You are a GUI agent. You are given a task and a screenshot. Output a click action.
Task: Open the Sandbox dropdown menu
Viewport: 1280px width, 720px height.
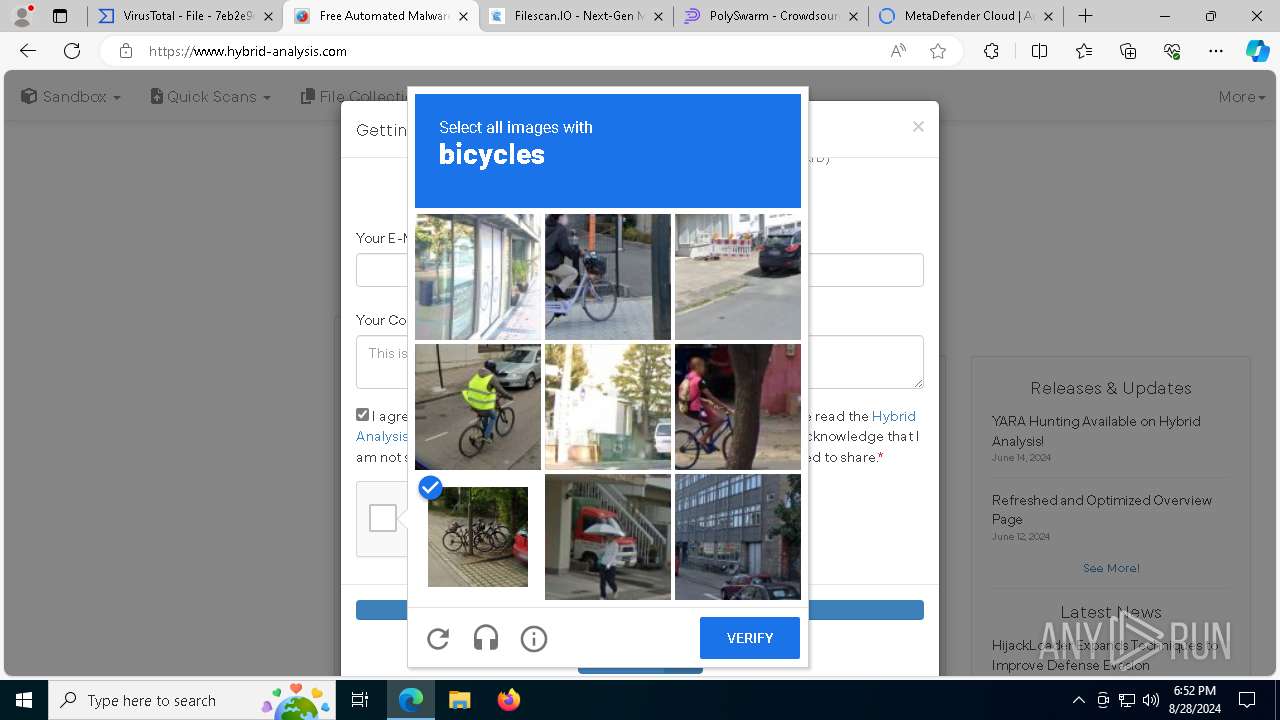pos(71,97)
